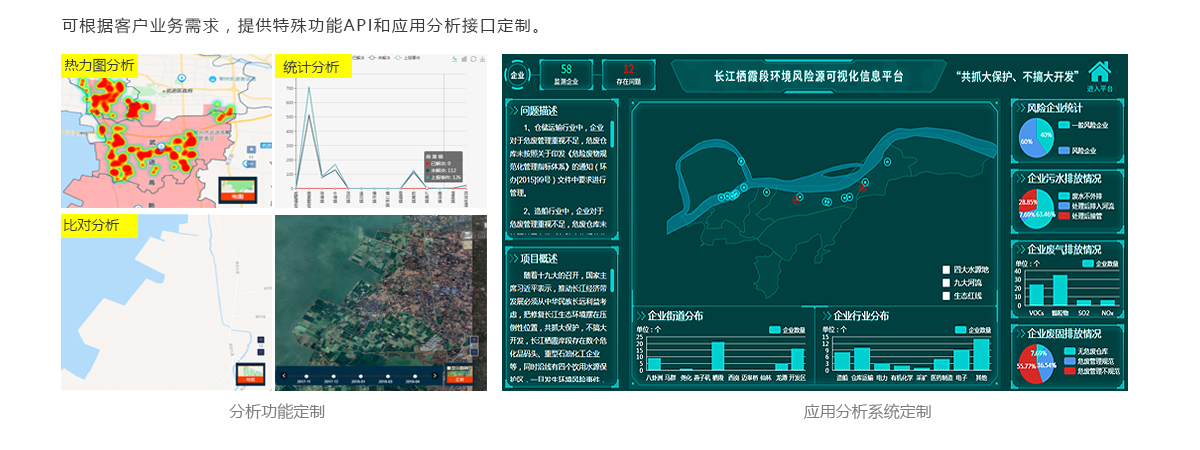This screenshot has width=1200, height=450.
Task: Select the 存在问题 count tab
Action: click(x=628, y=75)
